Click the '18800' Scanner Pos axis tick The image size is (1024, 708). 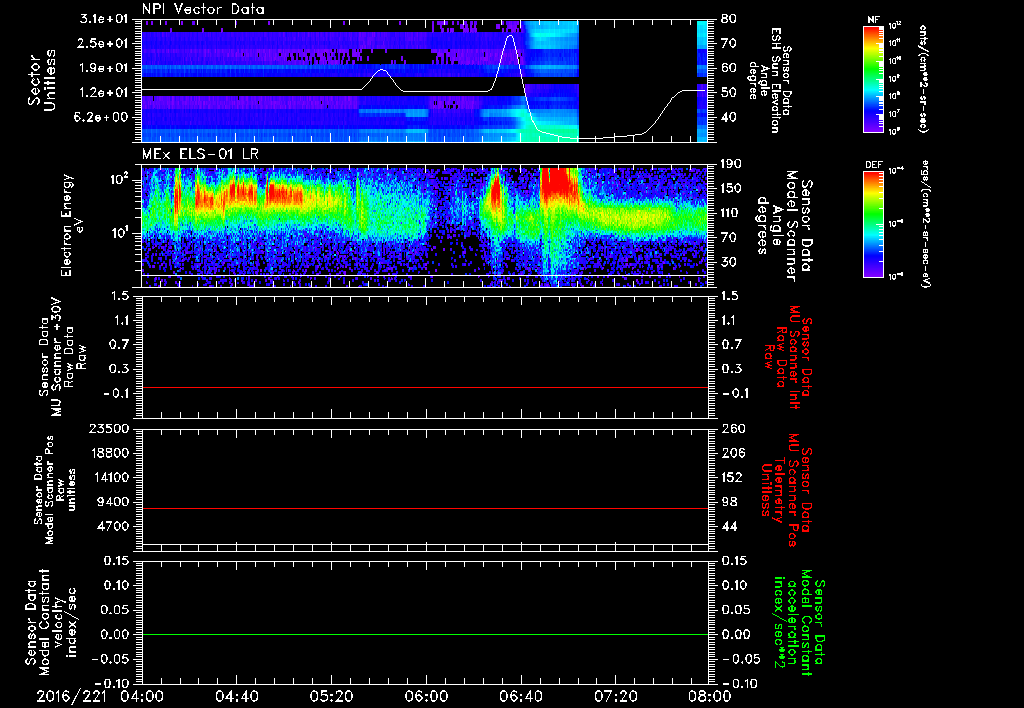click(108, 453)
